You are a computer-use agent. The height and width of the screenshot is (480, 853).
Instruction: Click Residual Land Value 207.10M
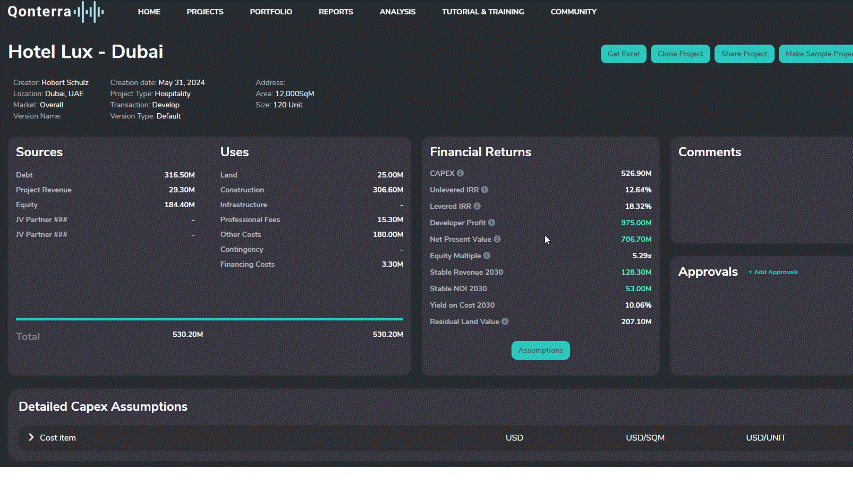pos(636,322)
